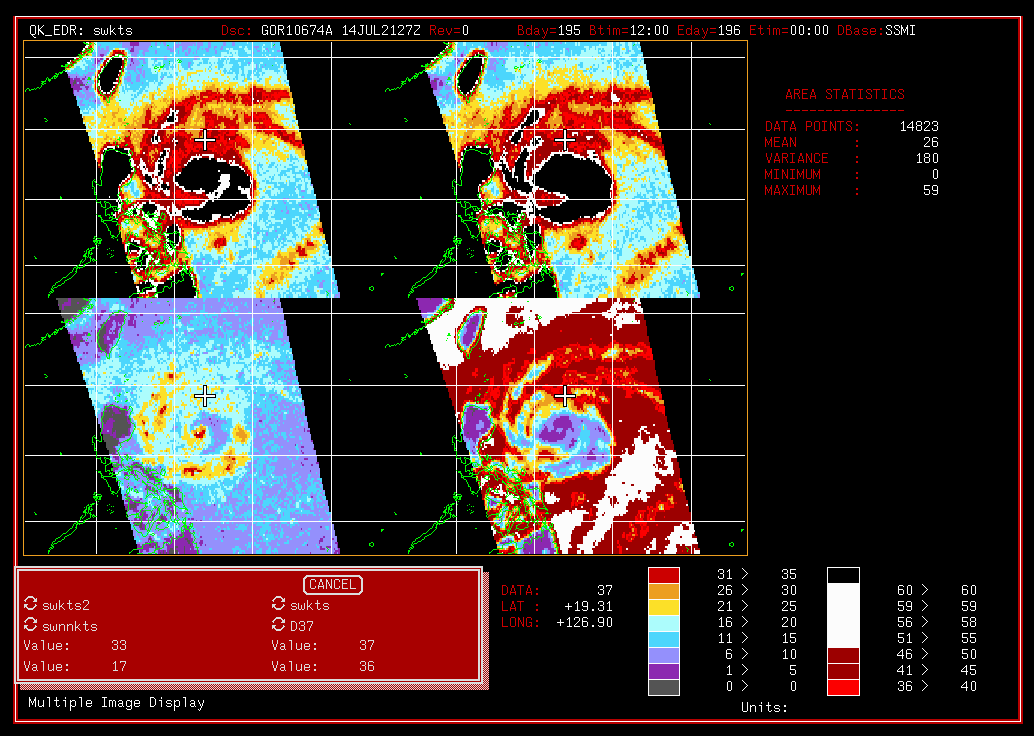
Task: Click the cycle icon beside D37
Action: 279,625
